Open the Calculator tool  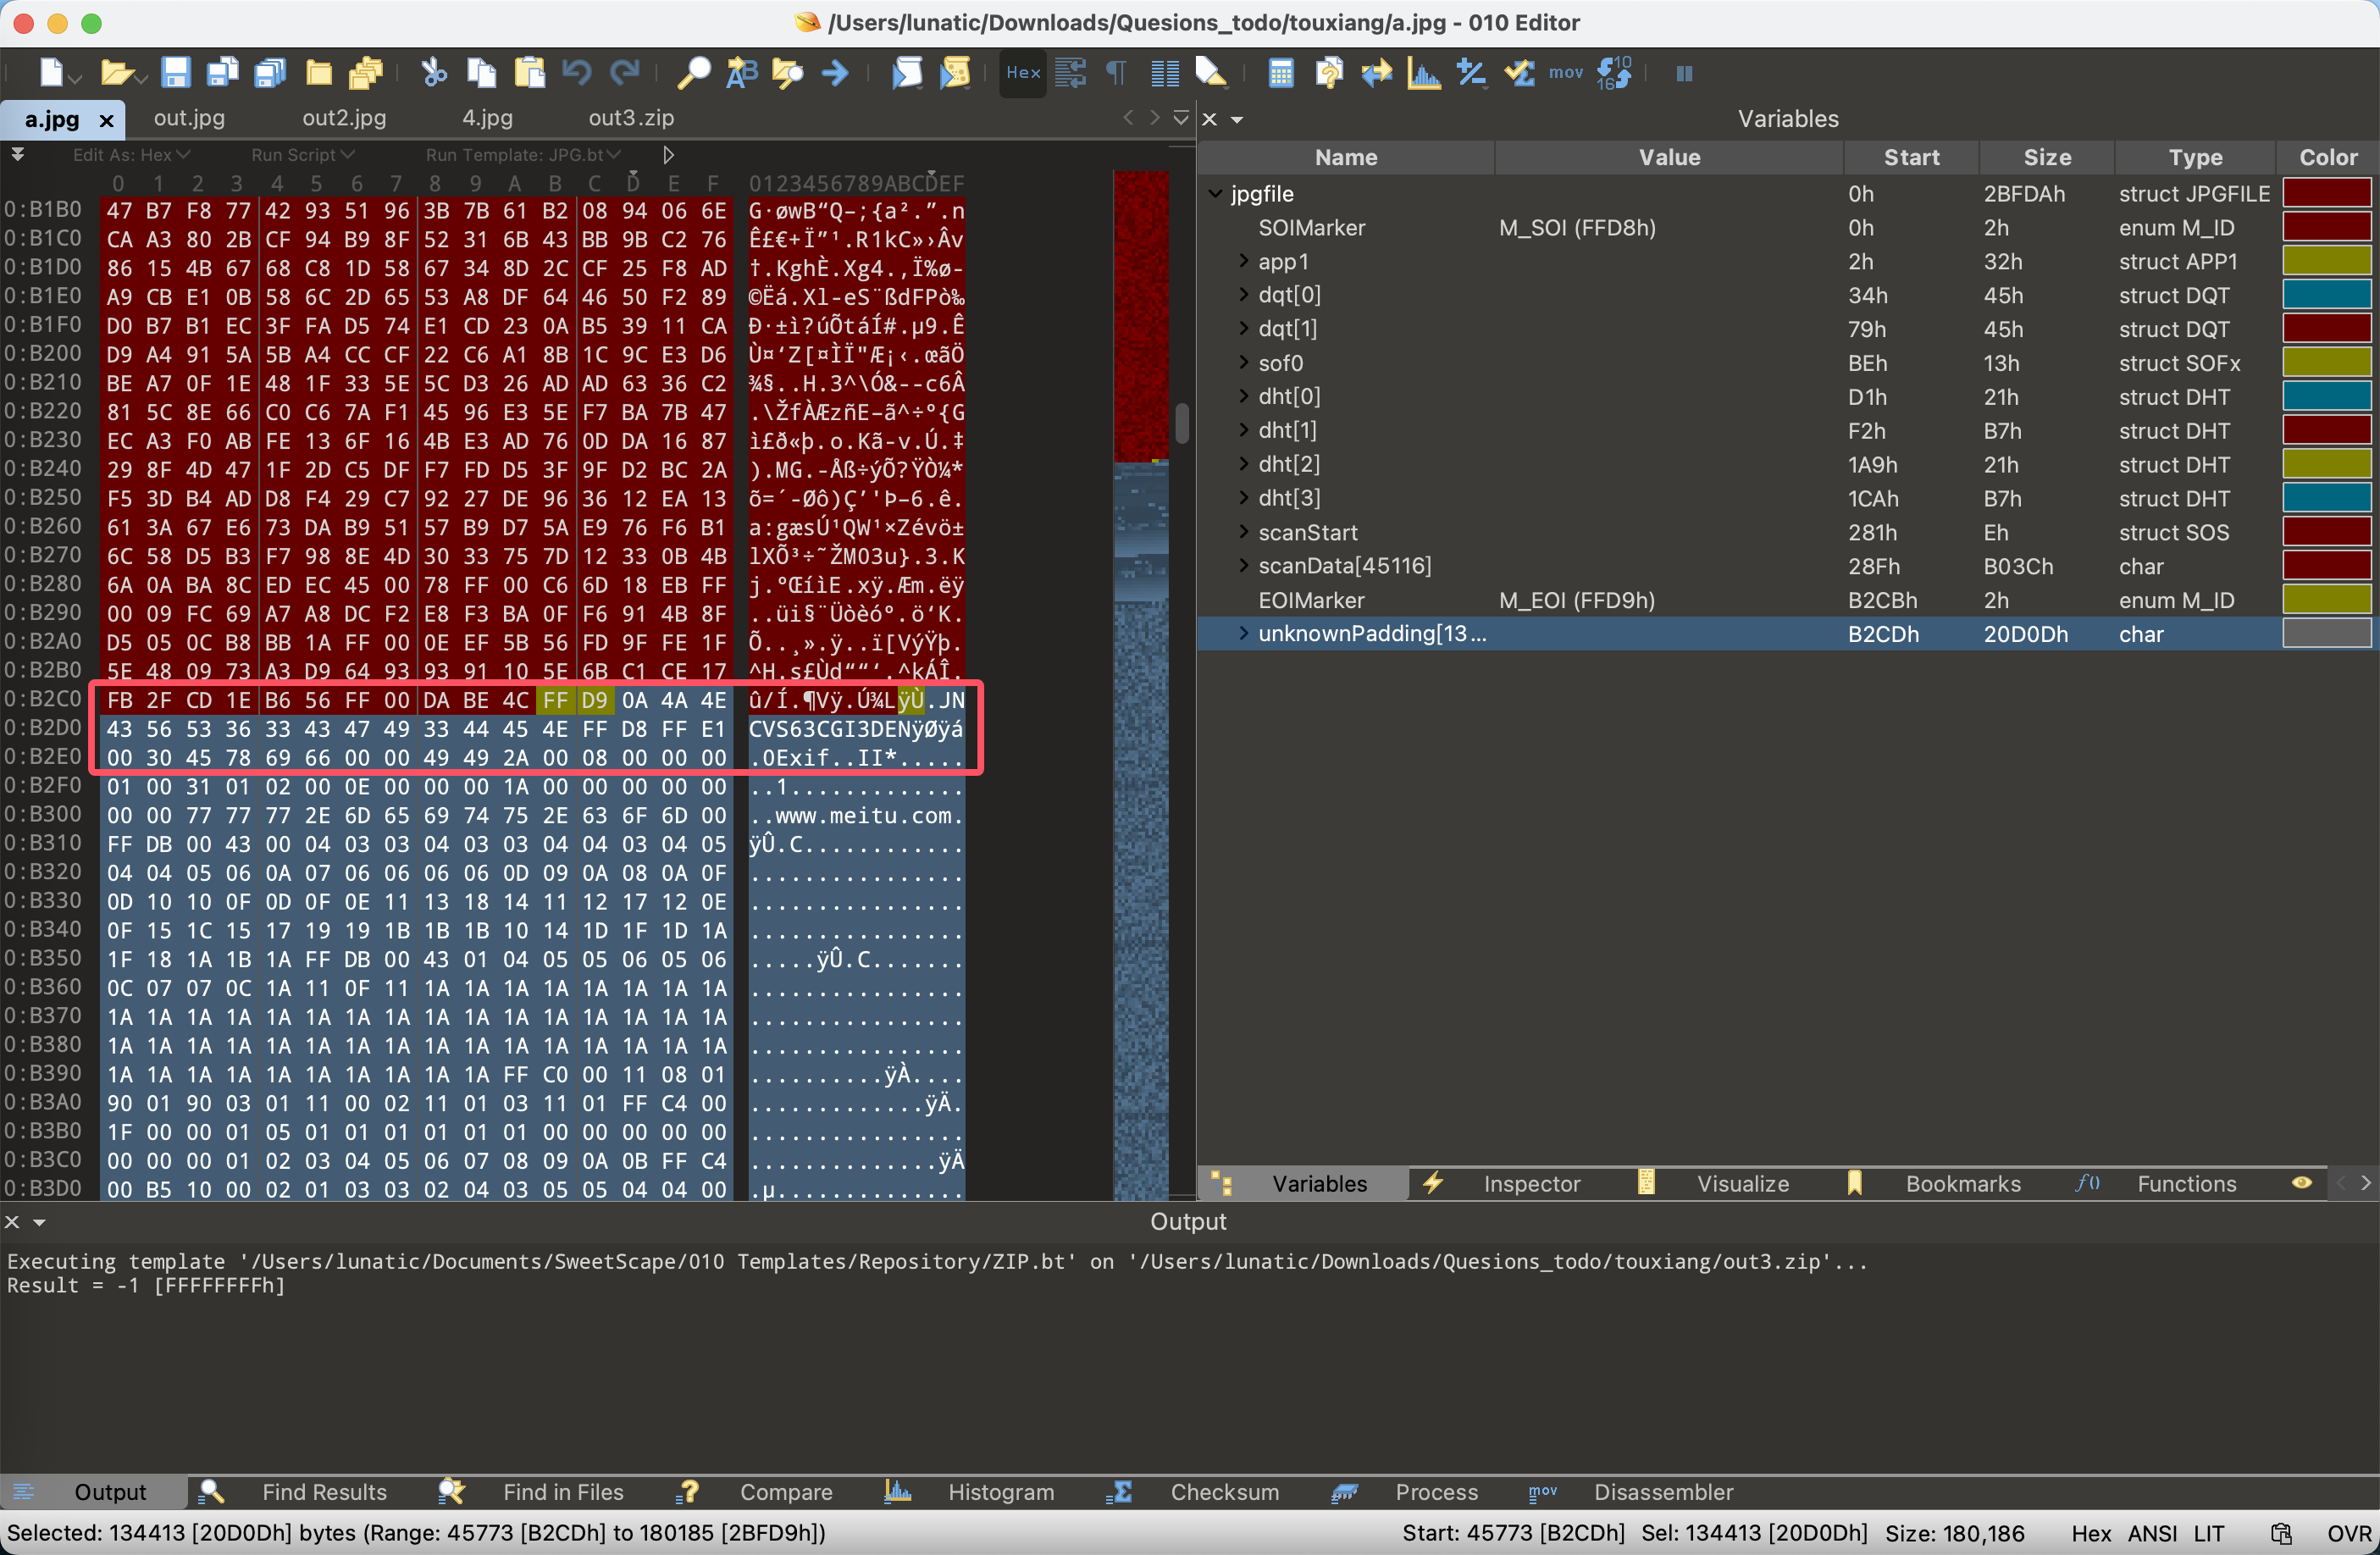click(x=1280, y=73)
